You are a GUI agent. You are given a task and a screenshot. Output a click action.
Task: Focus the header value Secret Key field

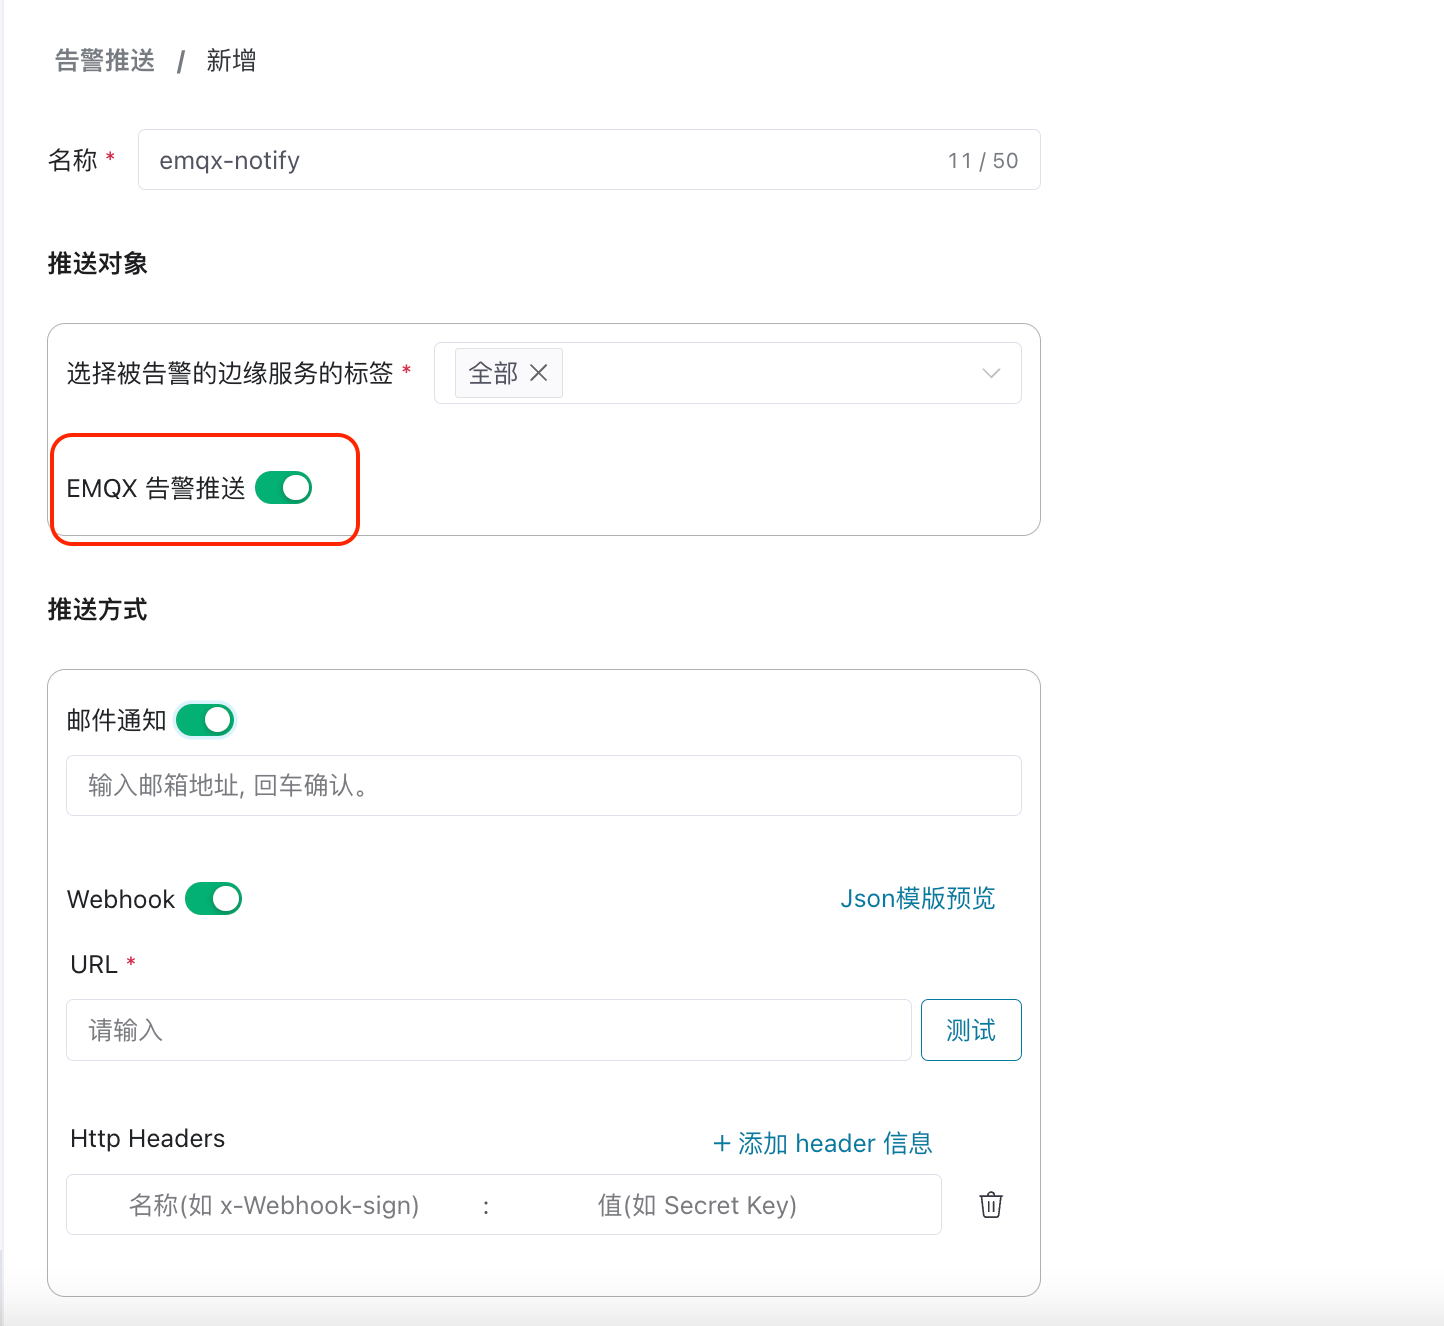(x=697, y=1205)
